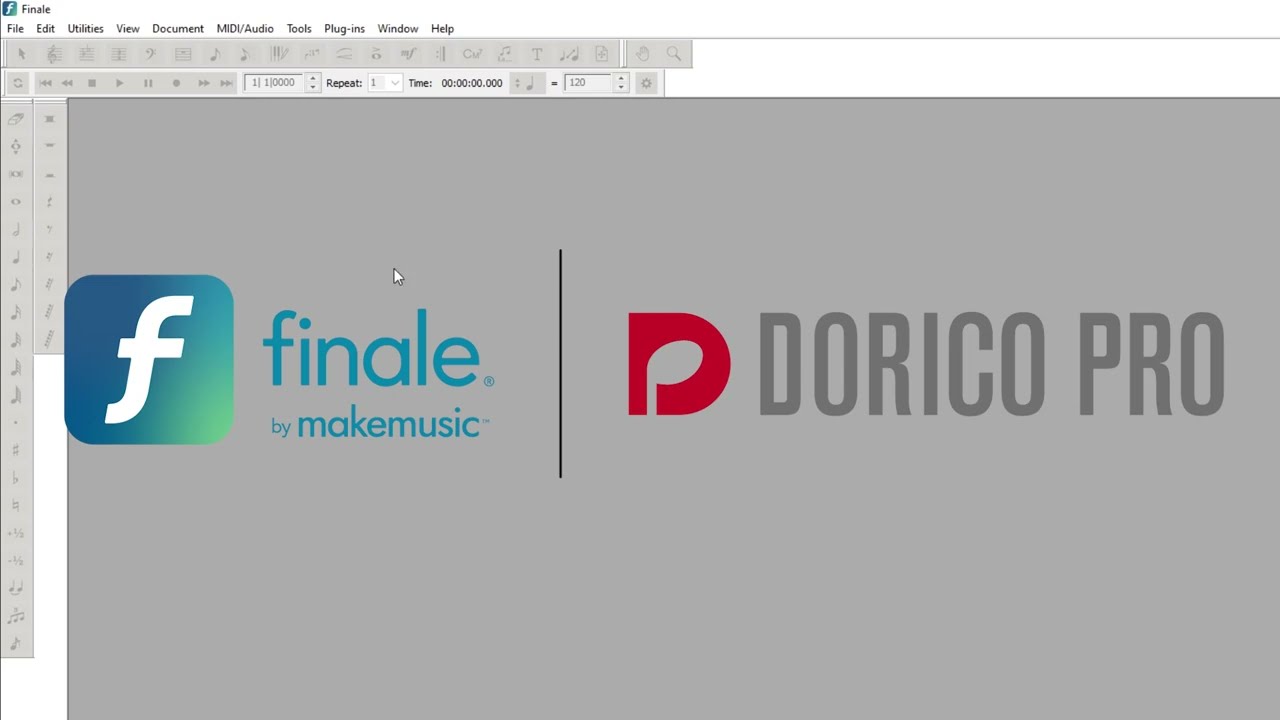Select the augmentation dot in palette
The height and width of the screenshot is (720, 1280).
15,424
